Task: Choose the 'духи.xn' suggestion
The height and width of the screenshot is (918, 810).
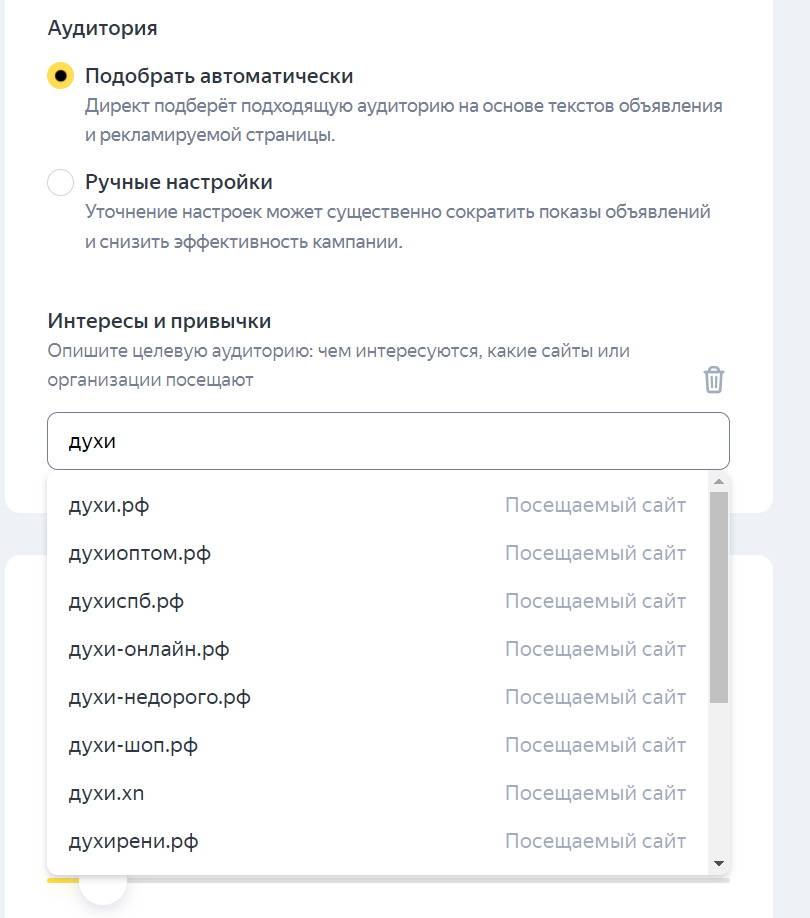Action: [107, 794]
